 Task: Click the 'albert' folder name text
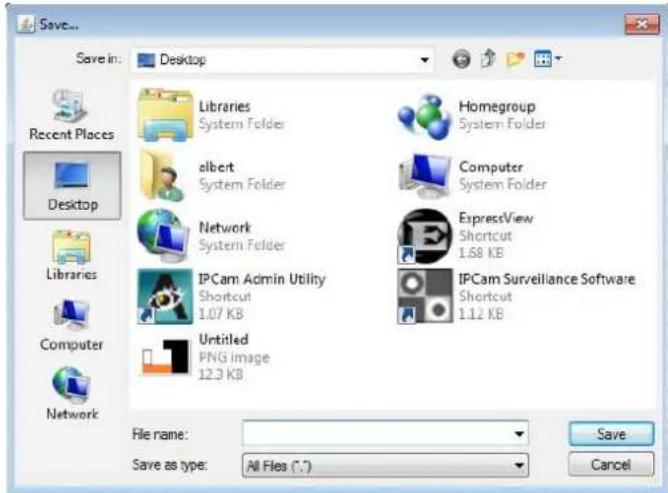point(216,167)
